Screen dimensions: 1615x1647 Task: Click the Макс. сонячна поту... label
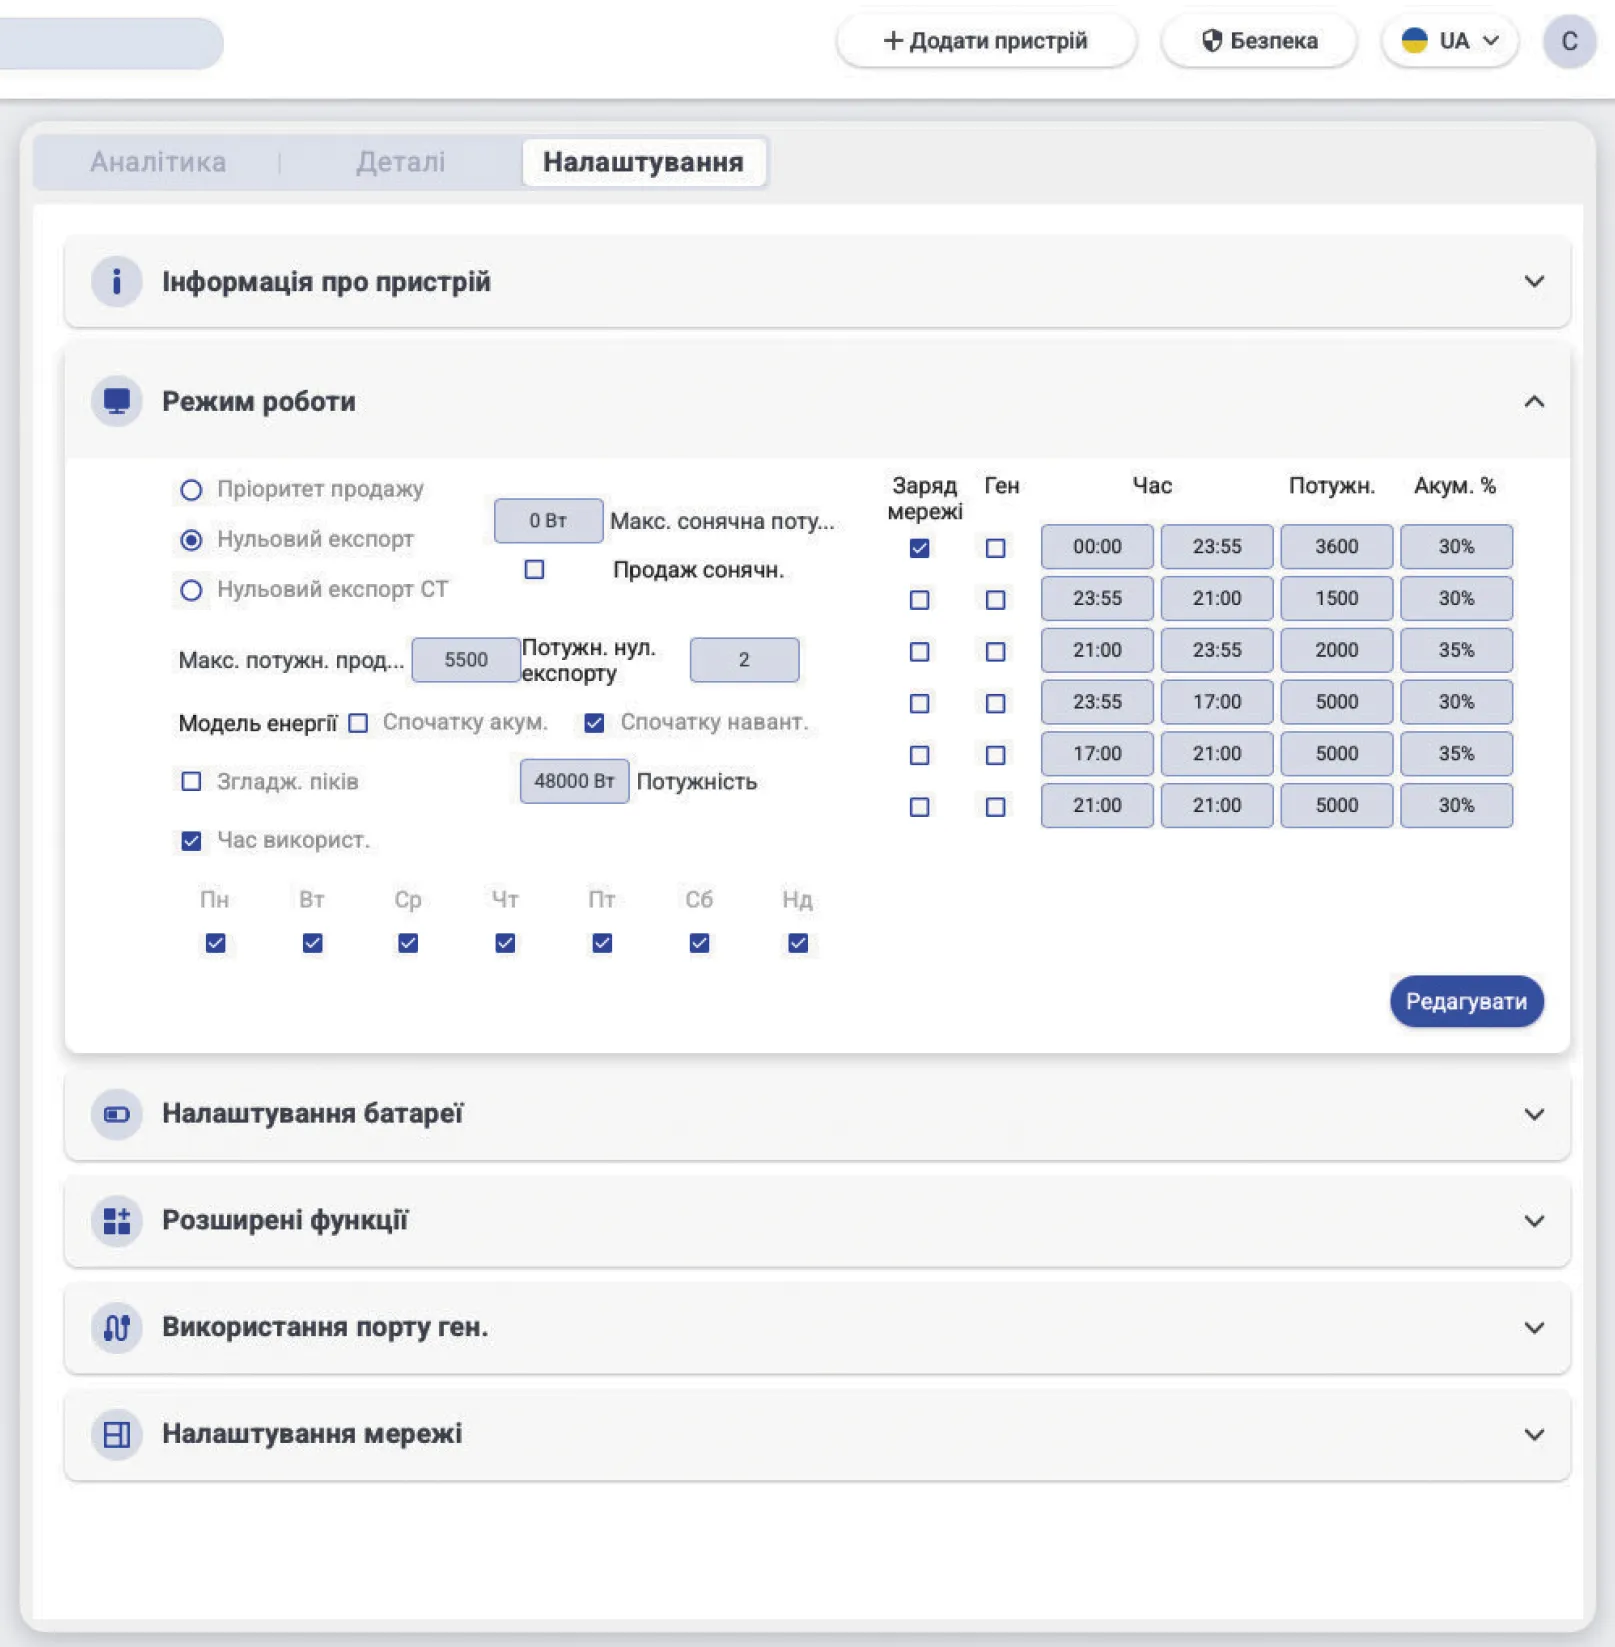click(x=722, y=522)
